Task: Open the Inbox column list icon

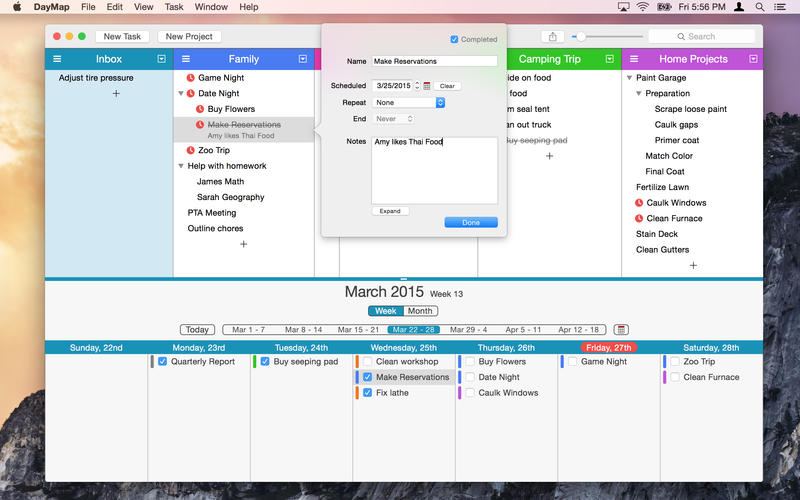Action: 57,59
